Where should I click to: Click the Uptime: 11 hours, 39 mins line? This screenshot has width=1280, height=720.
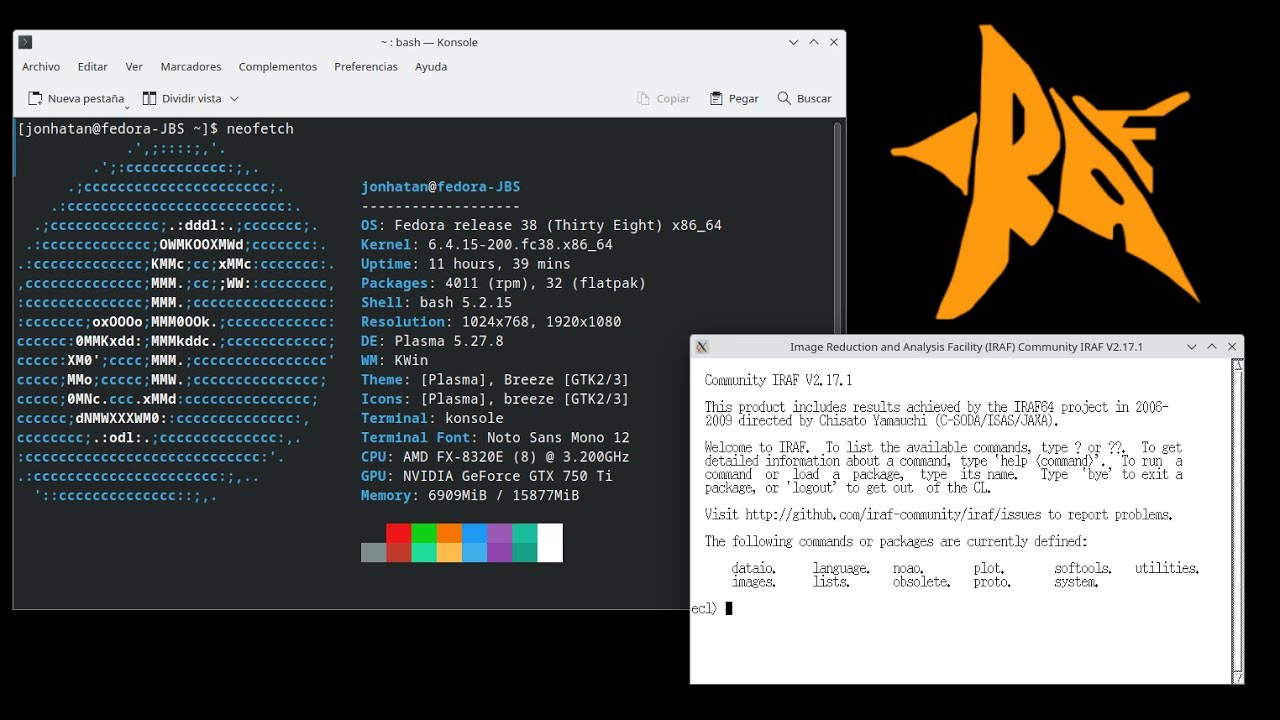(466, 264)
